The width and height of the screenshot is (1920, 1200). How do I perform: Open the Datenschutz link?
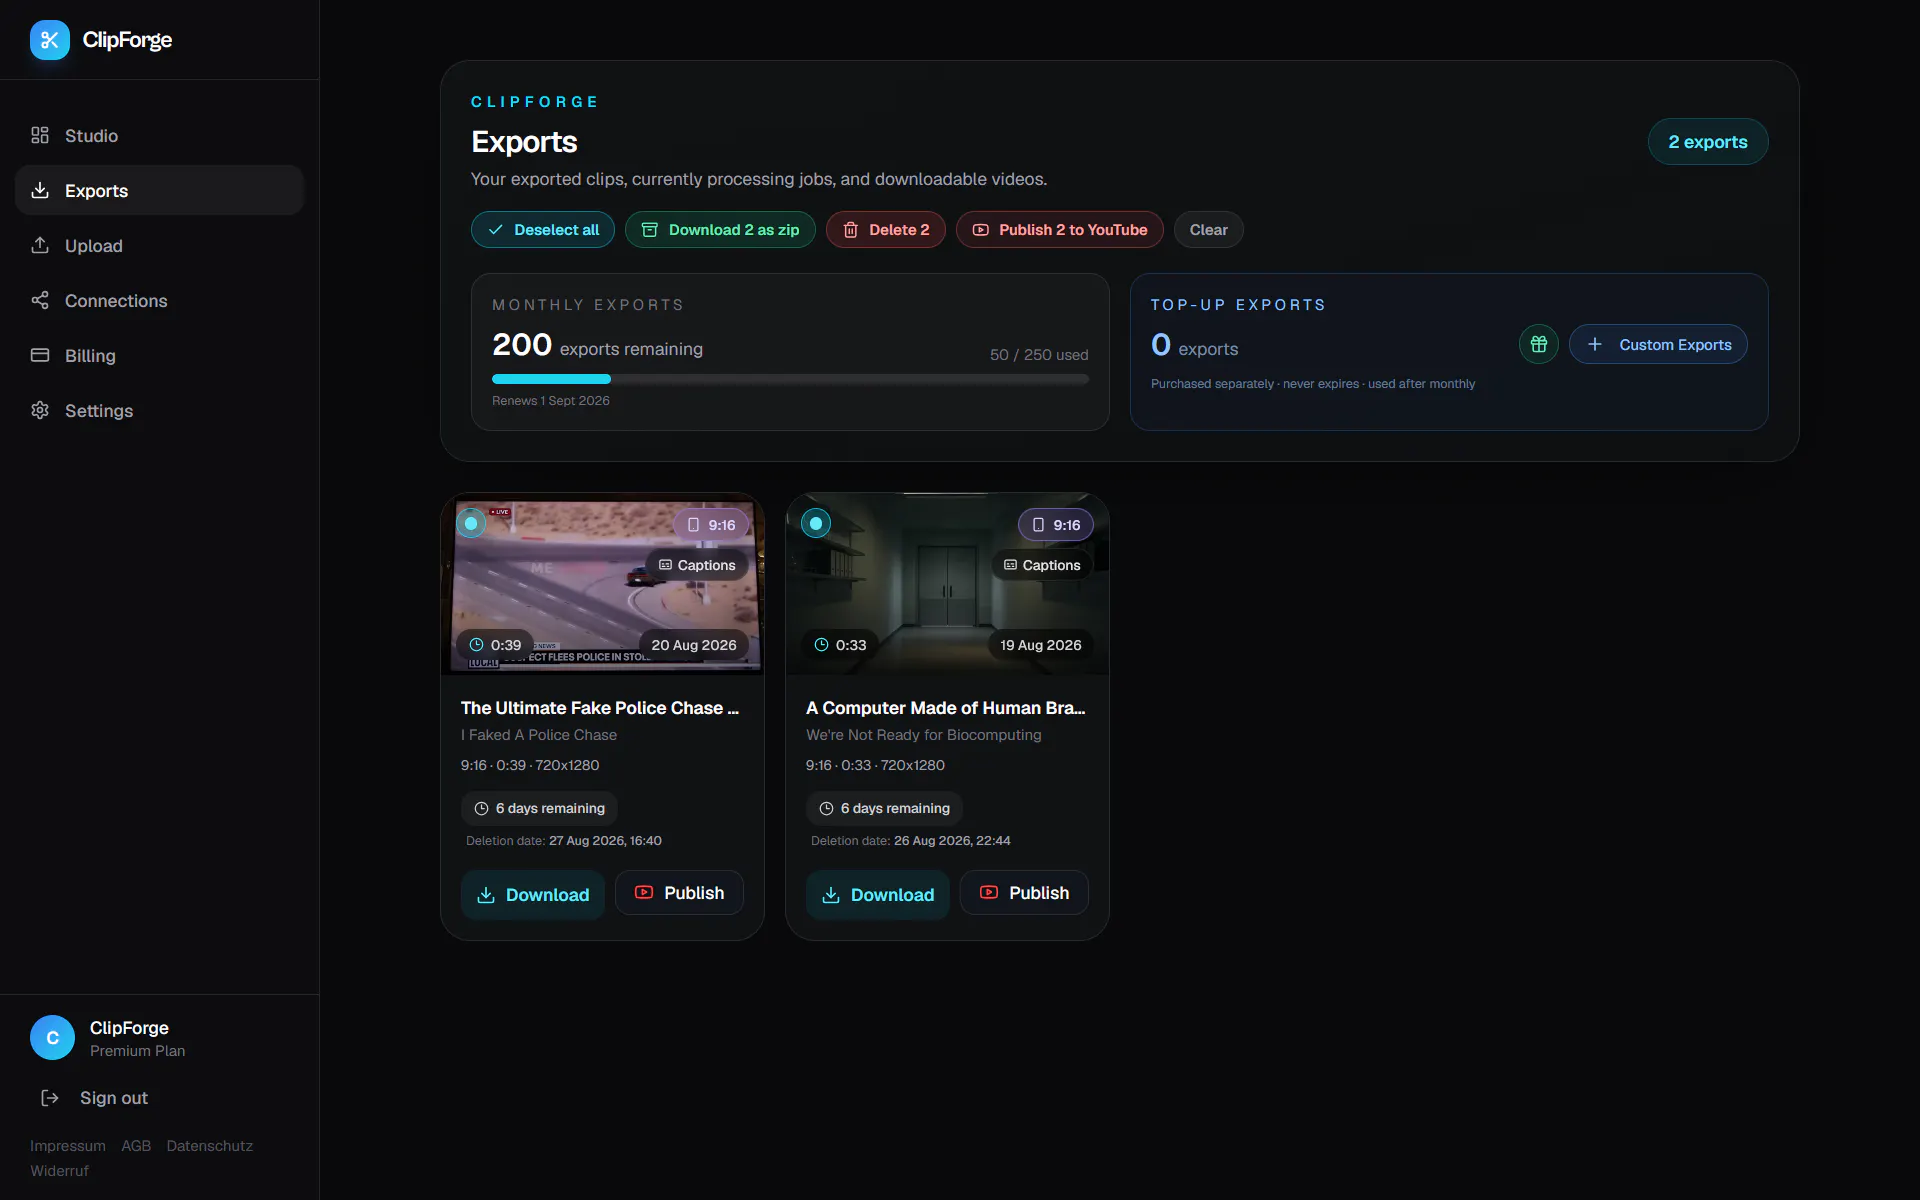click(210, 1146)
